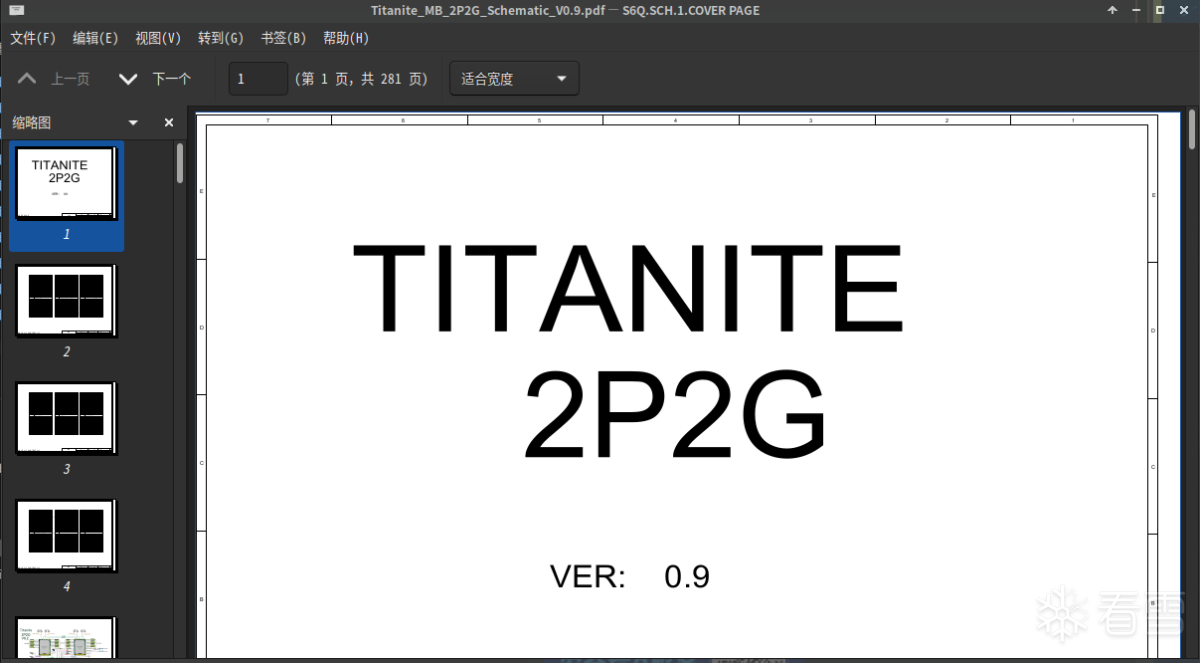Screen dimensions: 1200x663
Task: Close the thumbnail sidebar panel
Action: tap(169, 123)
